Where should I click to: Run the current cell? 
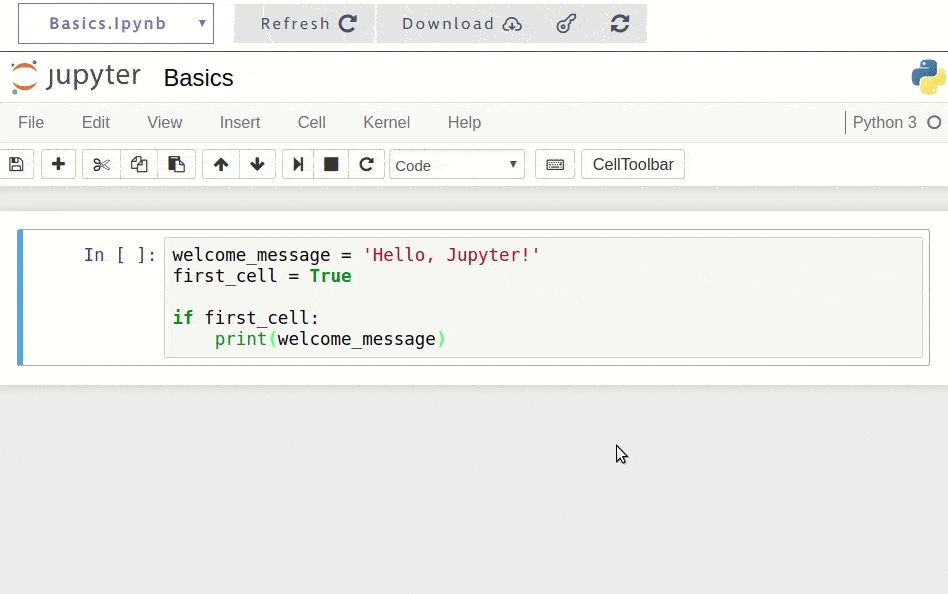(x=297, y=164)
